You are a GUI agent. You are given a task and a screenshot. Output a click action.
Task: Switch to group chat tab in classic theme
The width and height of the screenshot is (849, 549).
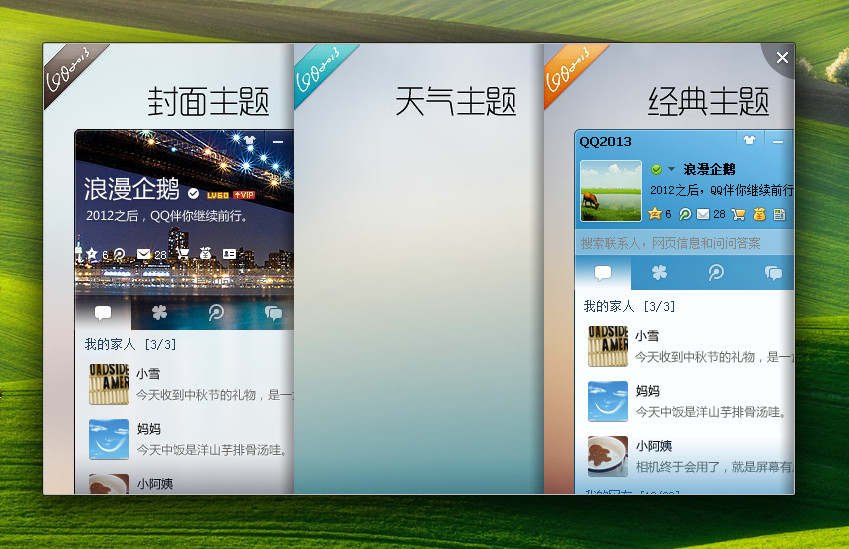(x=773, y=273)
